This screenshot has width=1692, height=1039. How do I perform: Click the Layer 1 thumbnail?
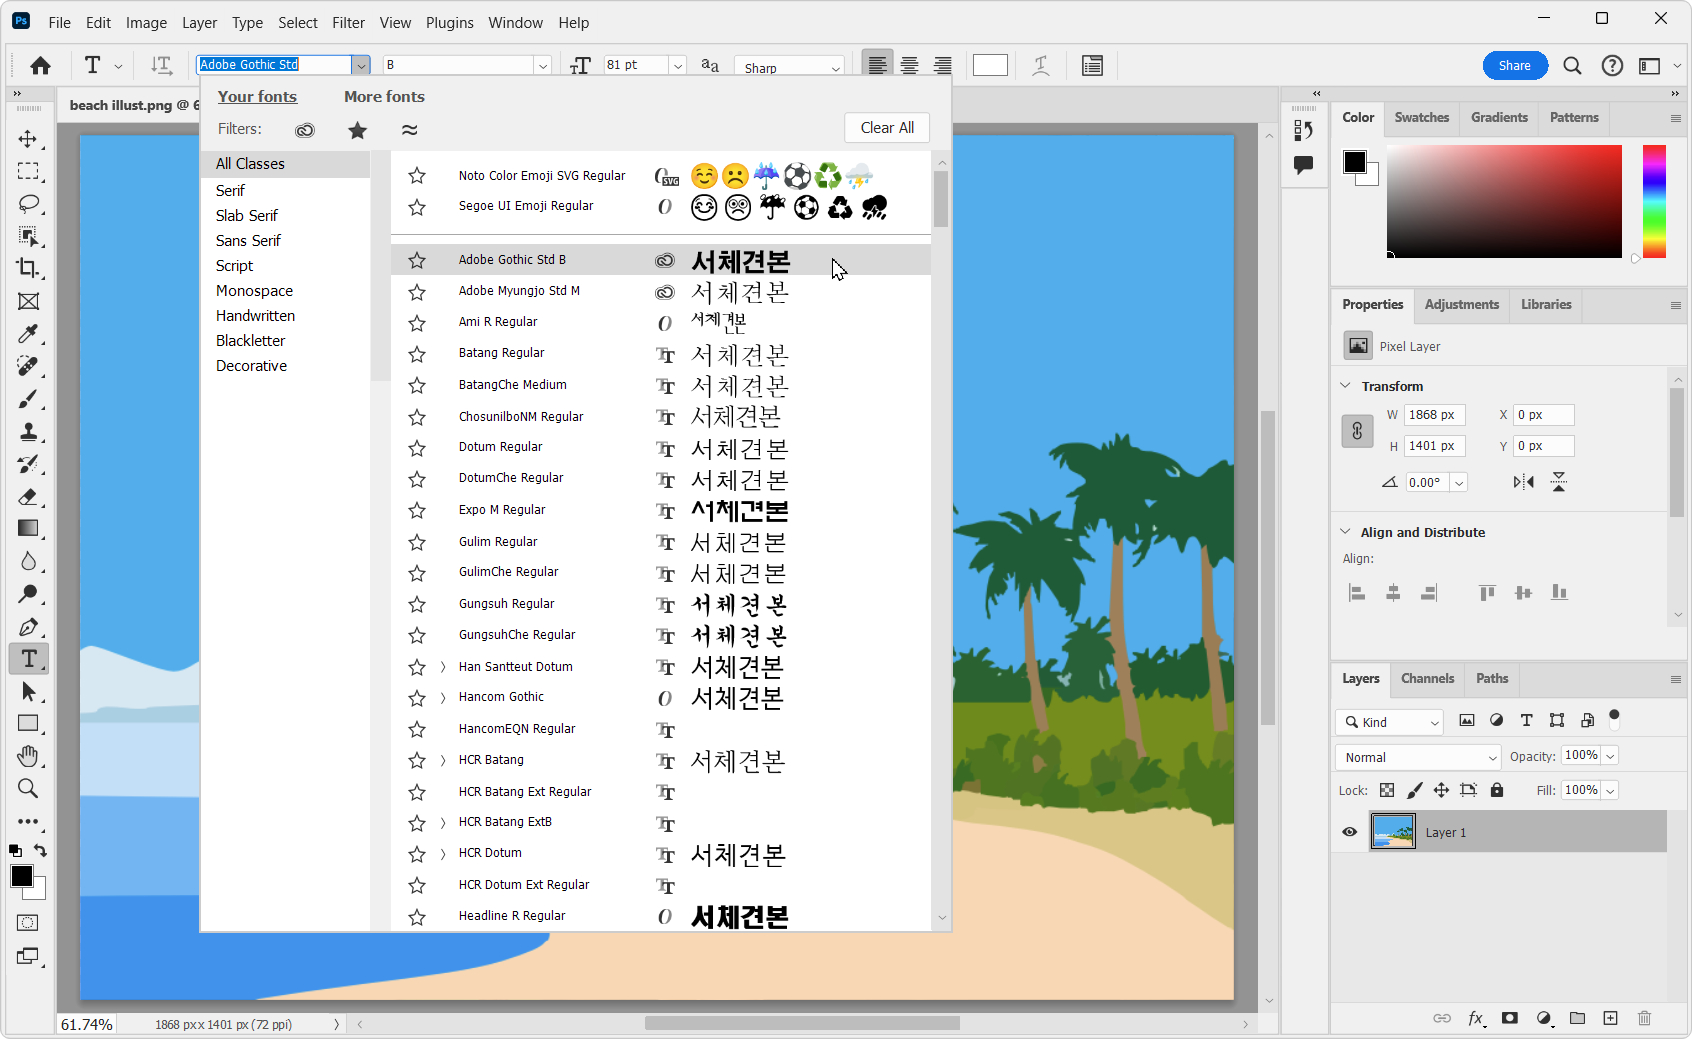[1393, 832]
